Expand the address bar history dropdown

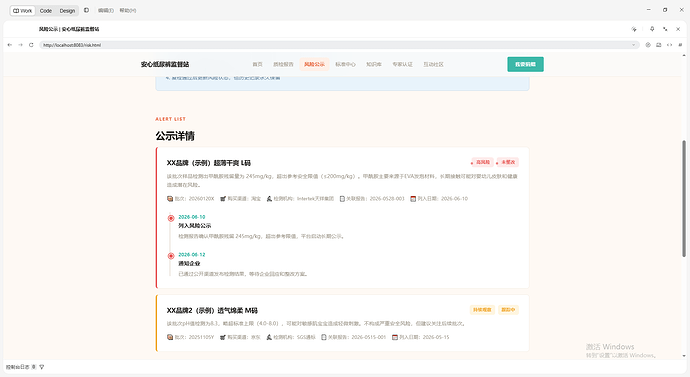634,45
